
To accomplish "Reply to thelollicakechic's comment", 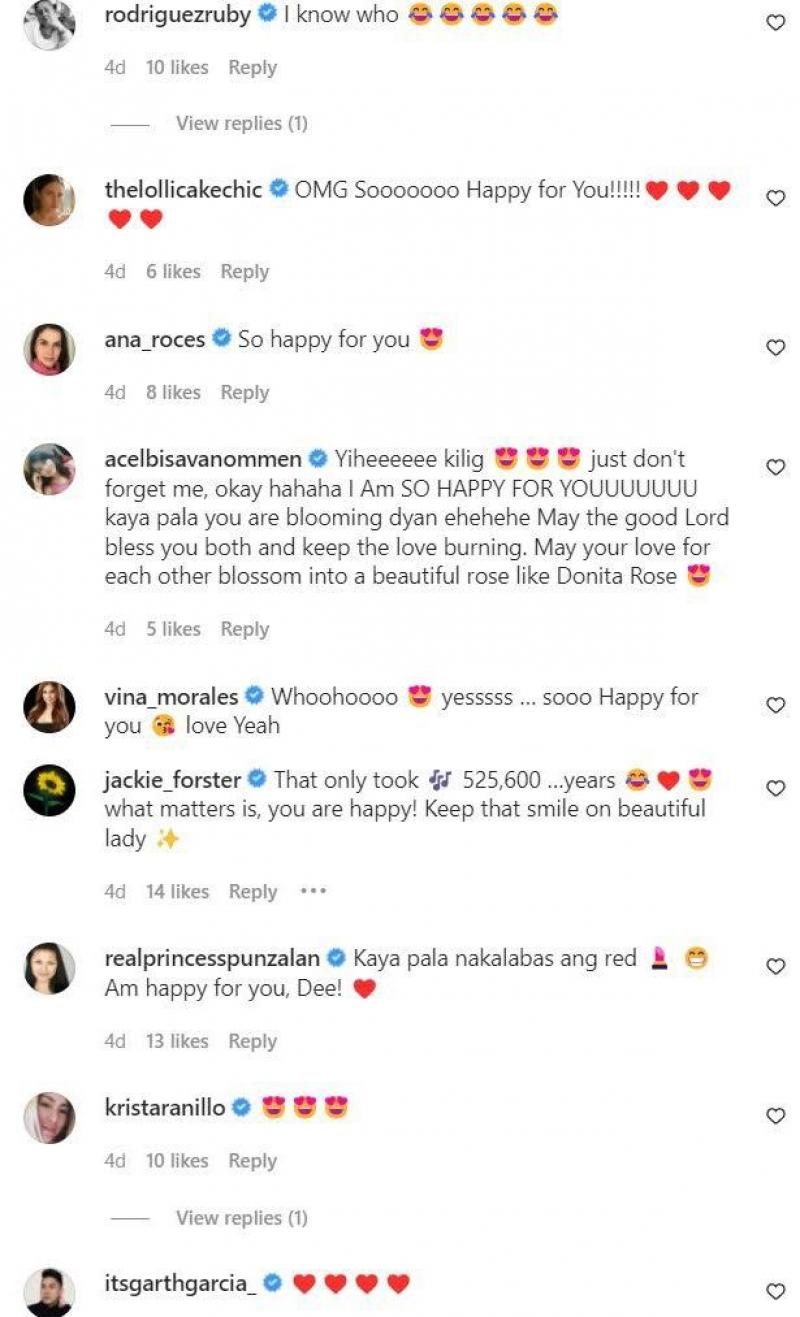I will click(x=245, y=271).
